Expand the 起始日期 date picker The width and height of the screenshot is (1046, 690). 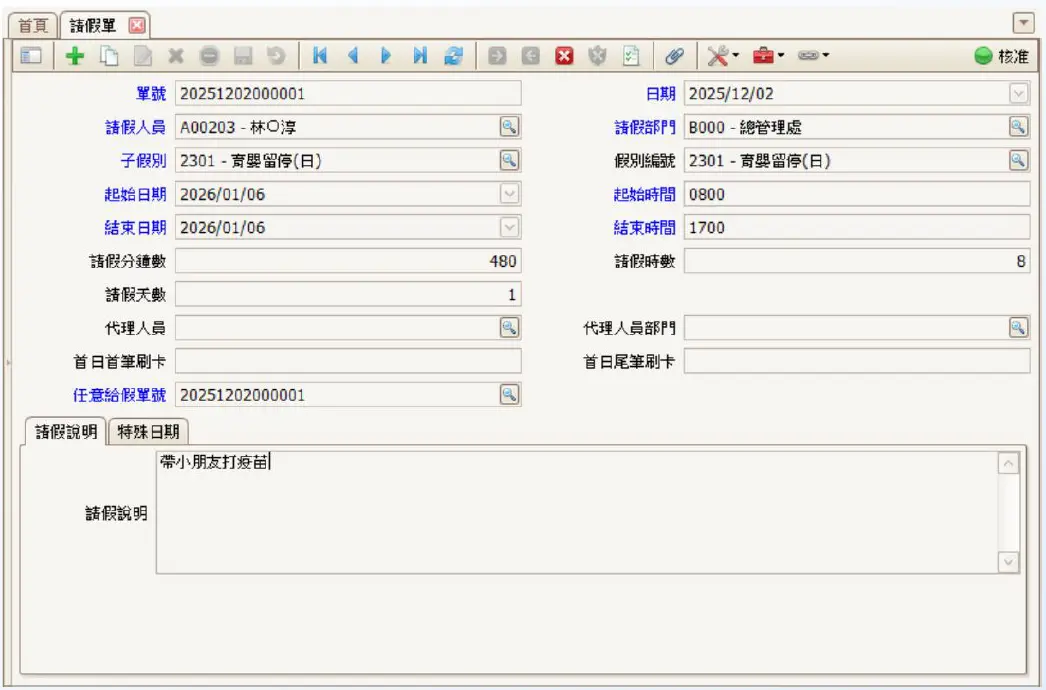(x=510, y=194)
